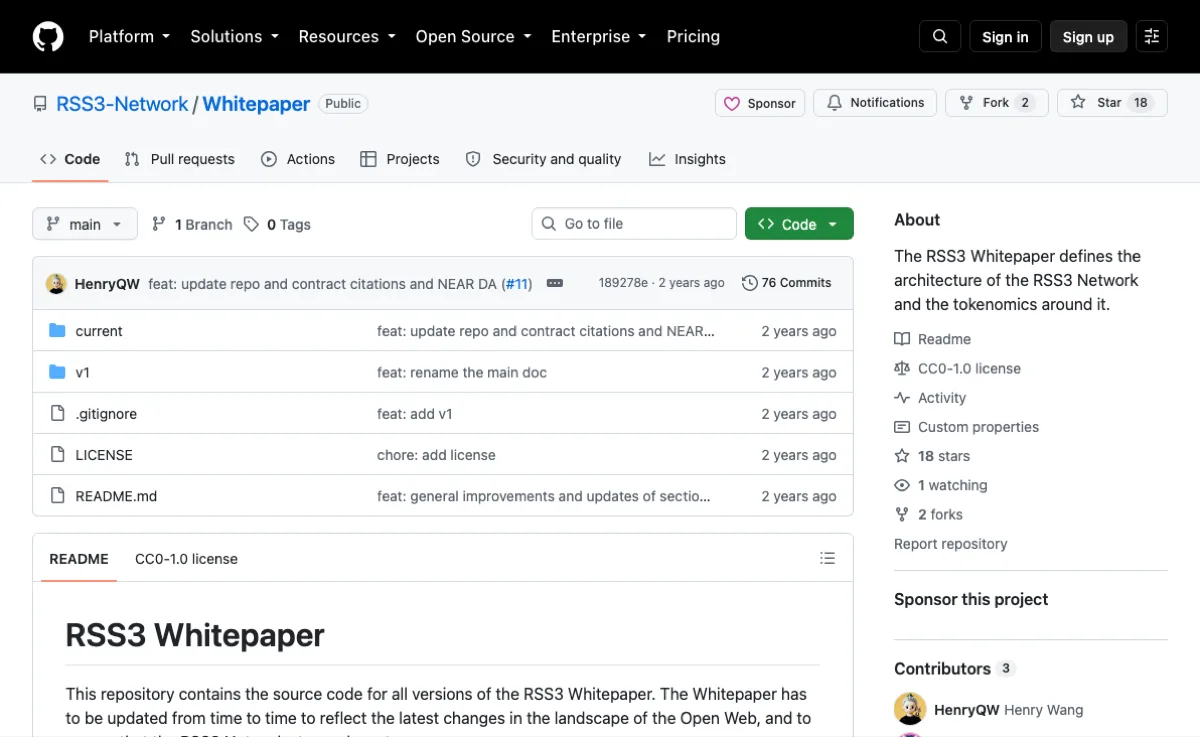Open appearance settings icon in header
Viewport: 1200px width, 737px height.
point(1152,36)
